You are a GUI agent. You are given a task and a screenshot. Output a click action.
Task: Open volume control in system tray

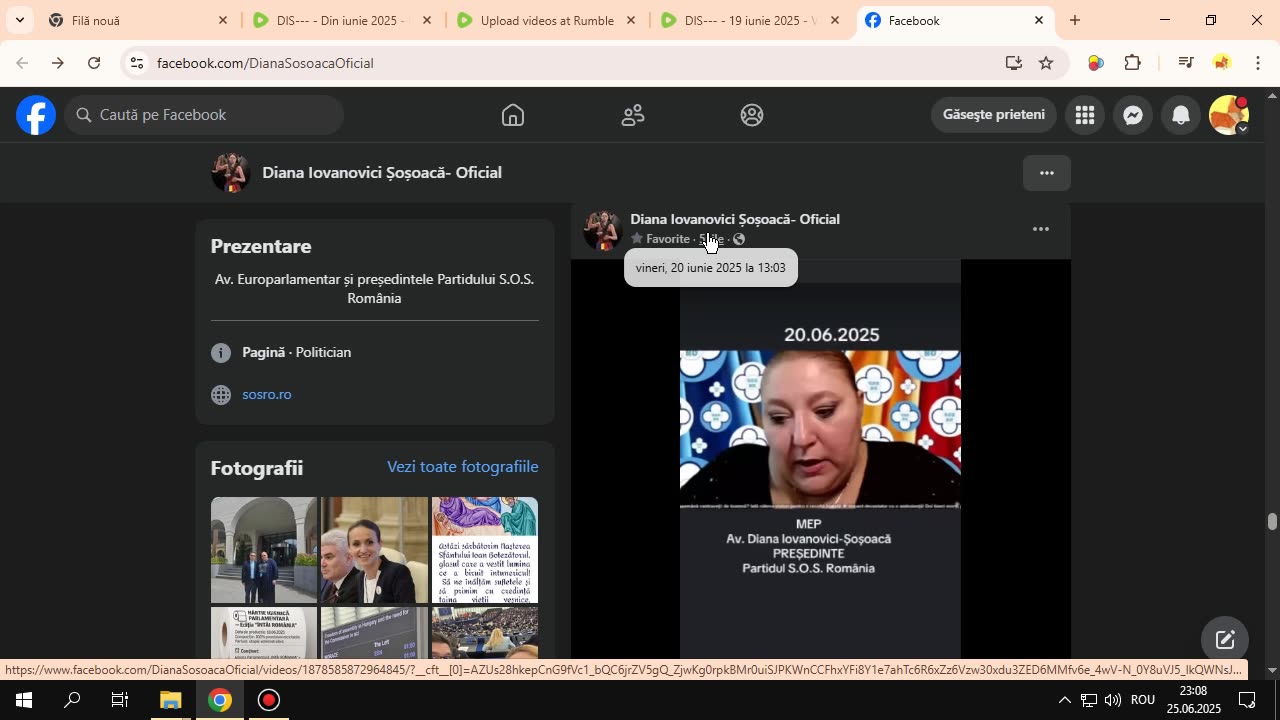tap(1112, 700)
